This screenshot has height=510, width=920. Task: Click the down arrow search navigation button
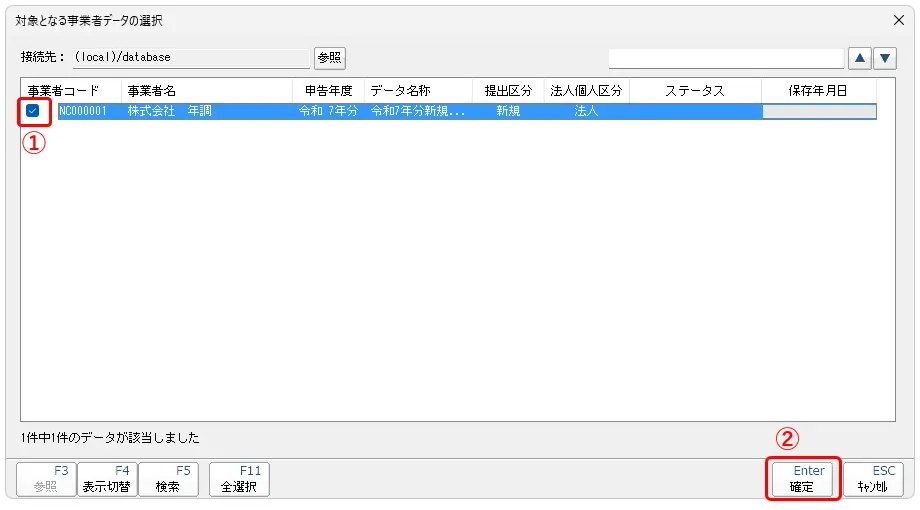tap(885, 58)
